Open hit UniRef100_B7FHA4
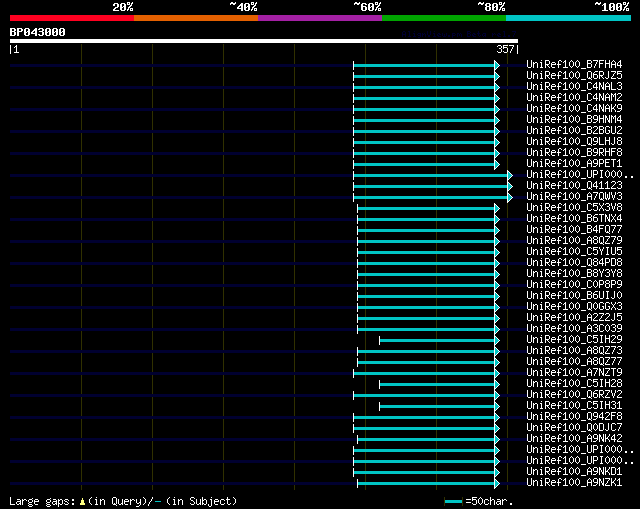The image size is (640, 509). pyautogui.click(x=574, y=64)
